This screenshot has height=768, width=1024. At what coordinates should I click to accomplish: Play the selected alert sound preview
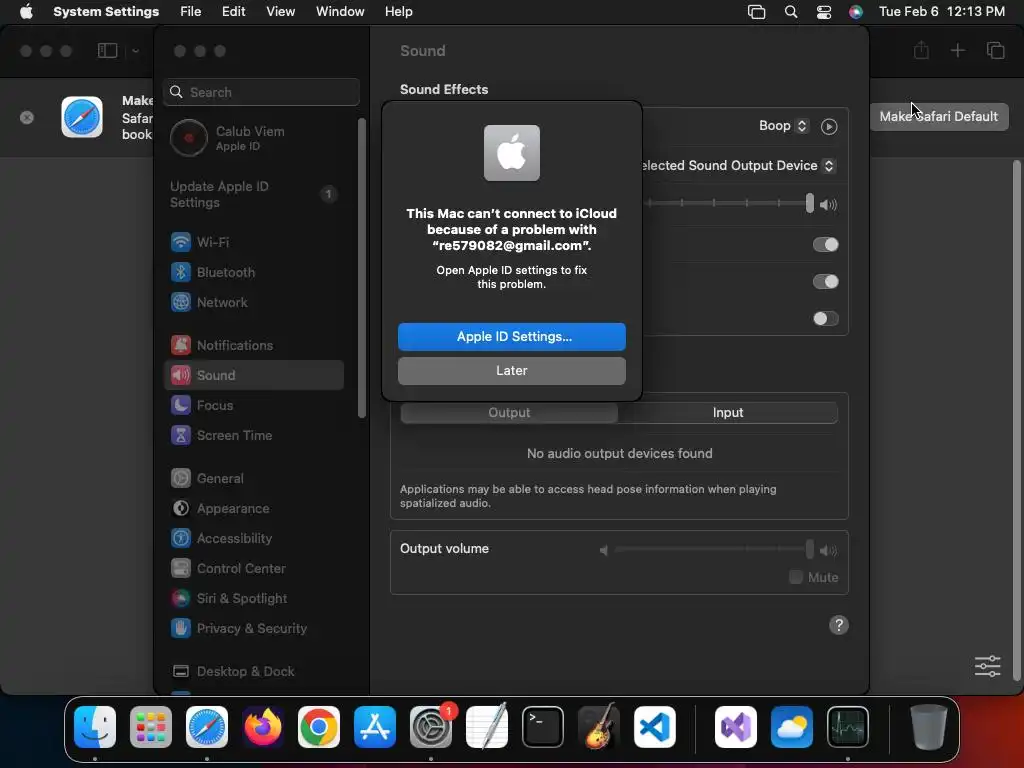tap(829, 127)
